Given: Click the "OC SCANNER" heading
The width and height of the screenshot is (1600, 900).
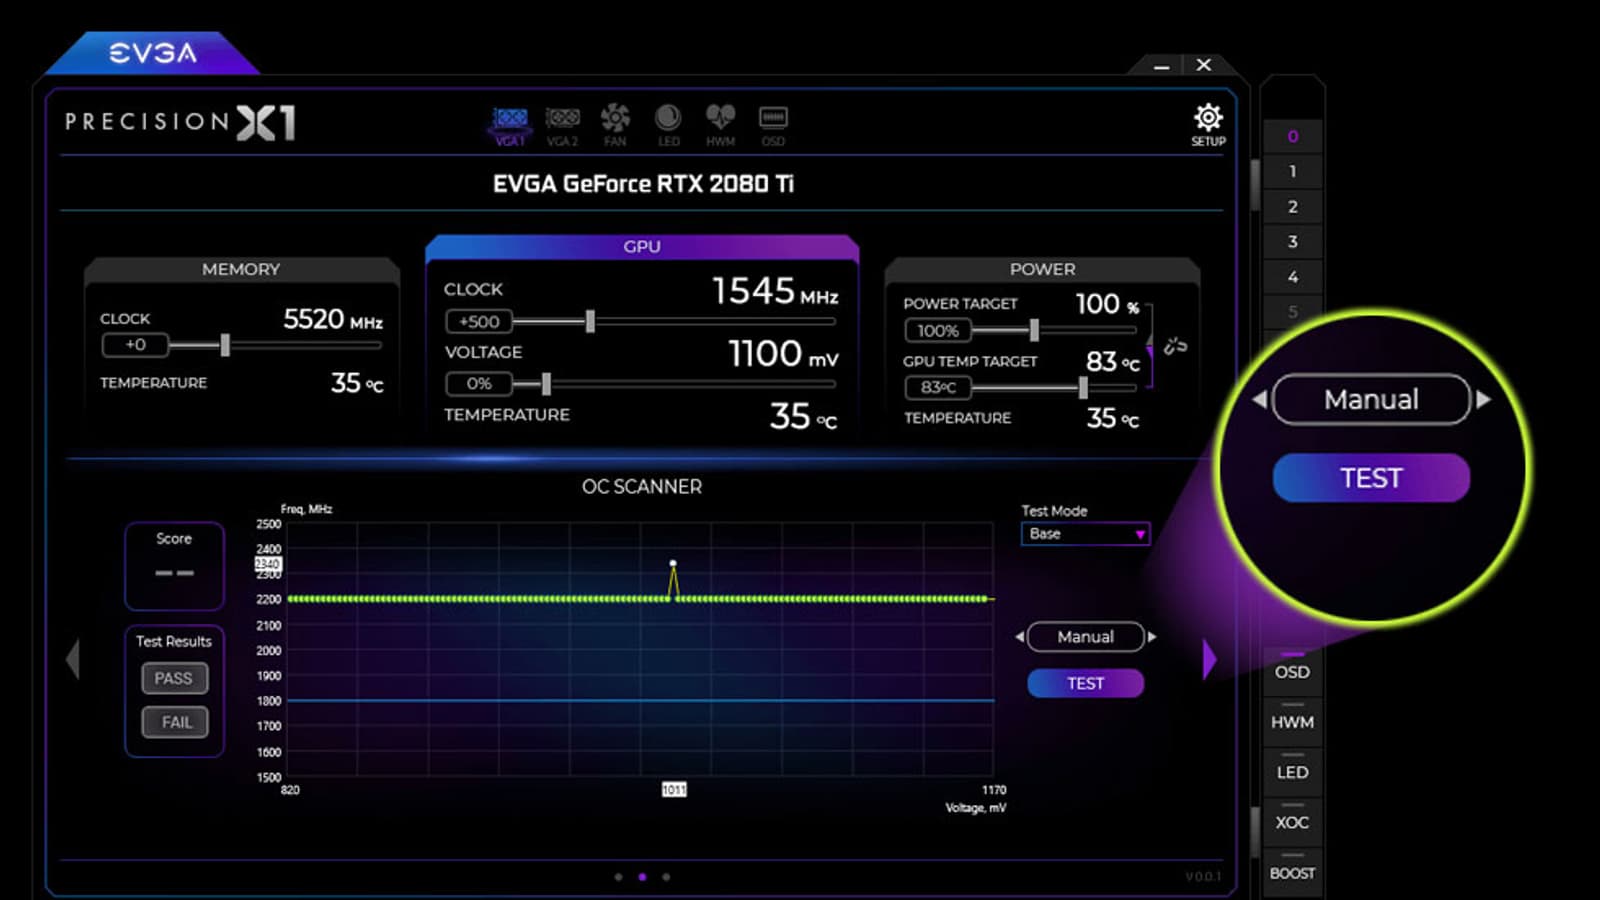Looking at the screenshot, I should tap(642, 487).
